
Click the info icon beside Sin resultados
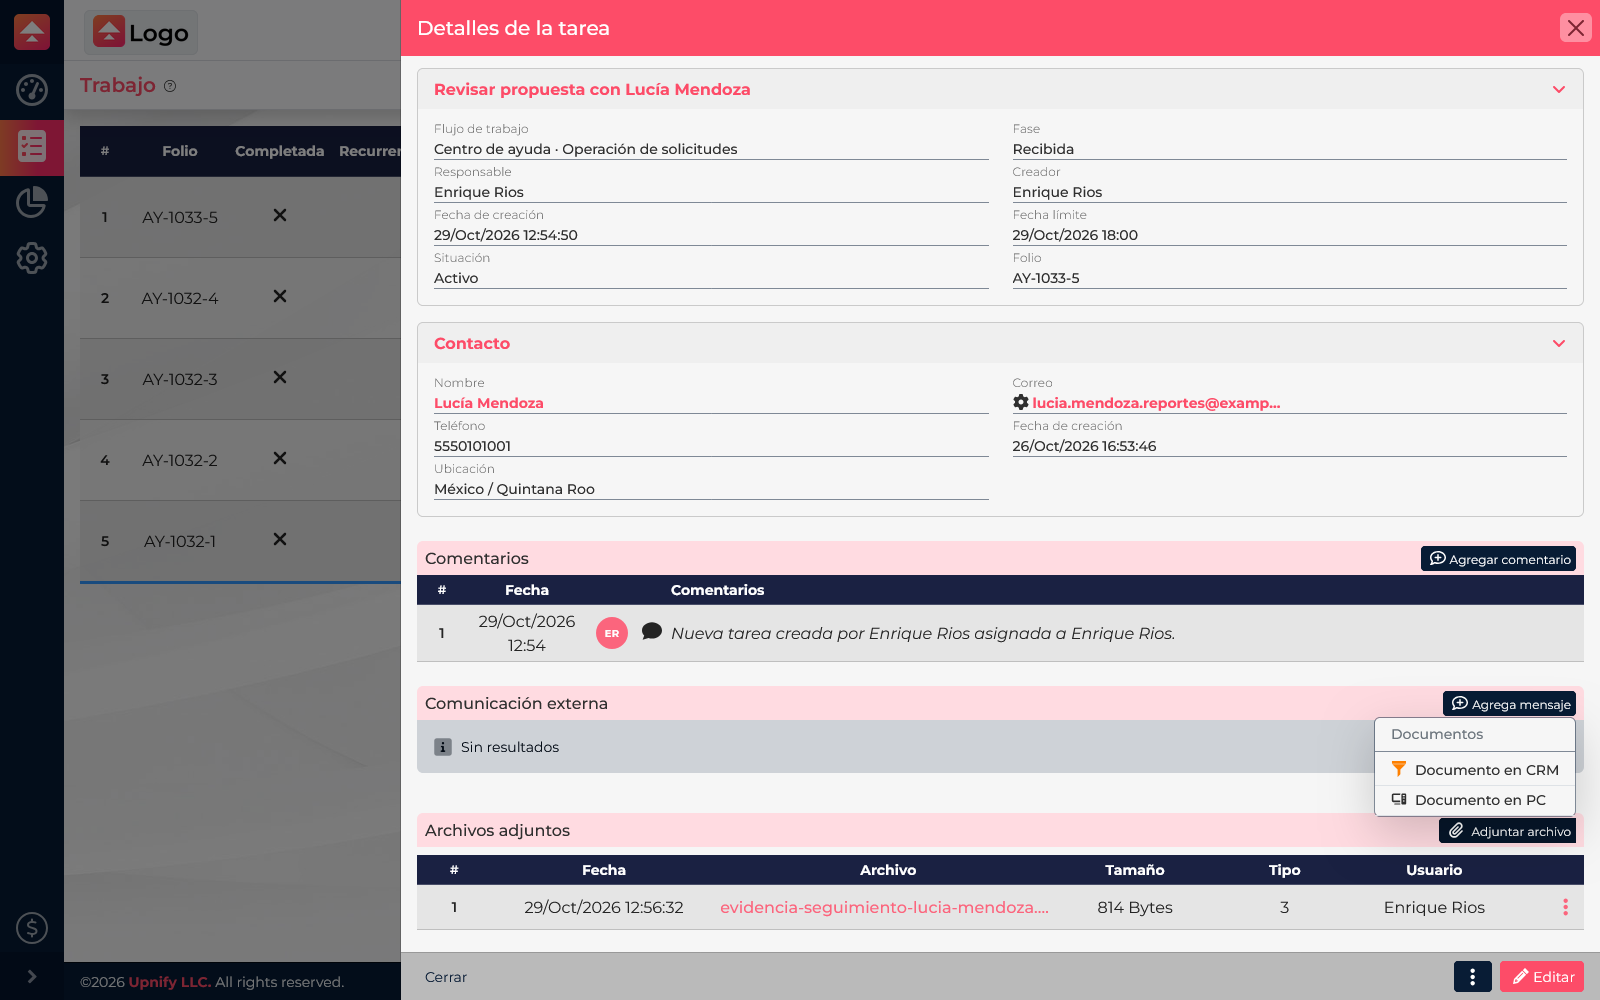[x=443, y=747]
